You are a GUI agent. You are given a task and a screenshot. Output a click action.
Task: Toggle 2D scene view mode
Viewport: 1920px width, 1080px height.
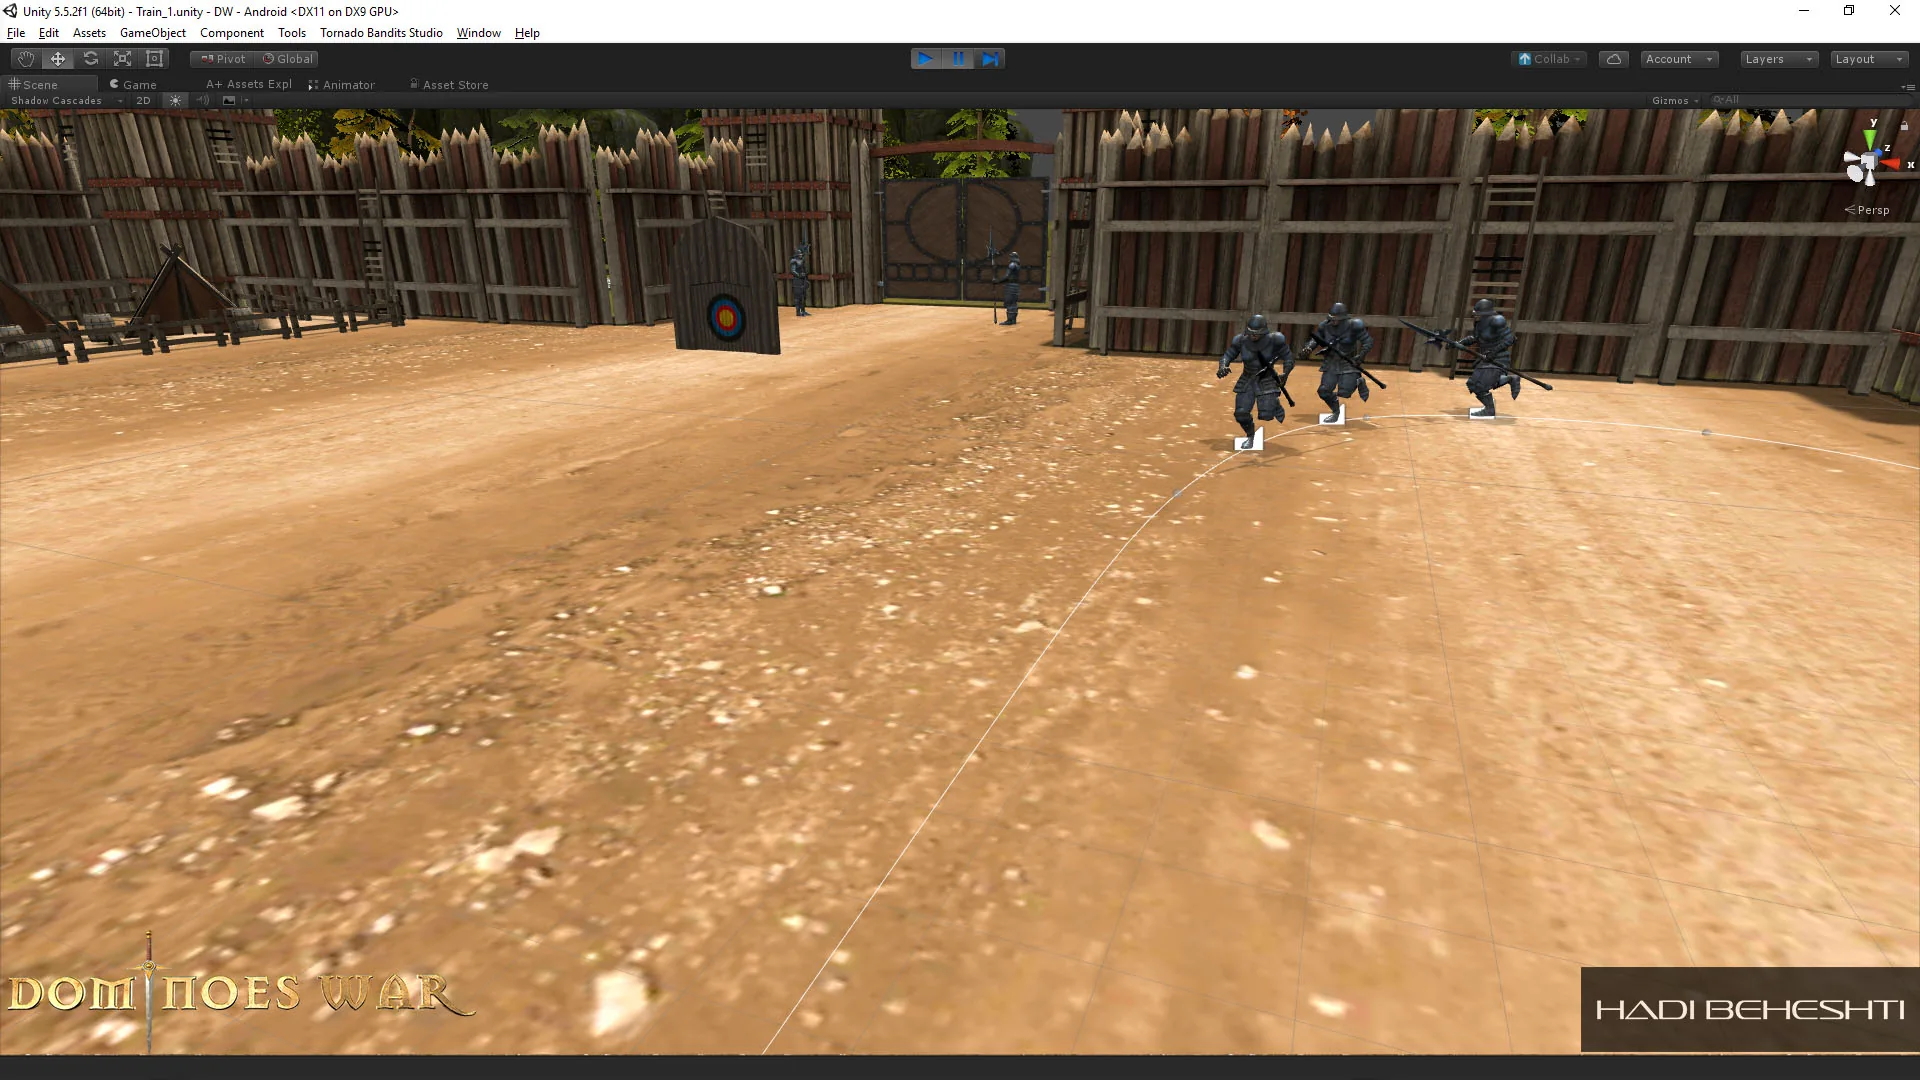(x=143, y=101)
